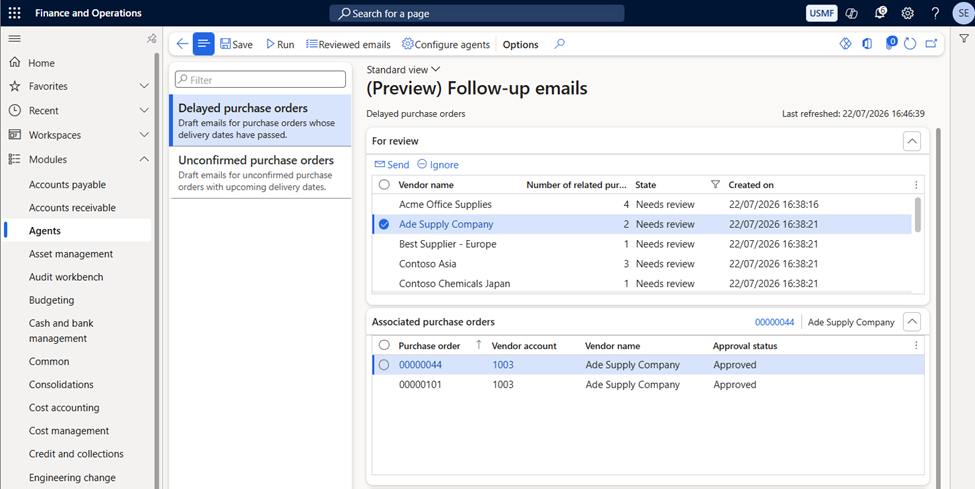Collapse the navigation pane hamburger icon
975x489 pixels.
click(14, 39)
